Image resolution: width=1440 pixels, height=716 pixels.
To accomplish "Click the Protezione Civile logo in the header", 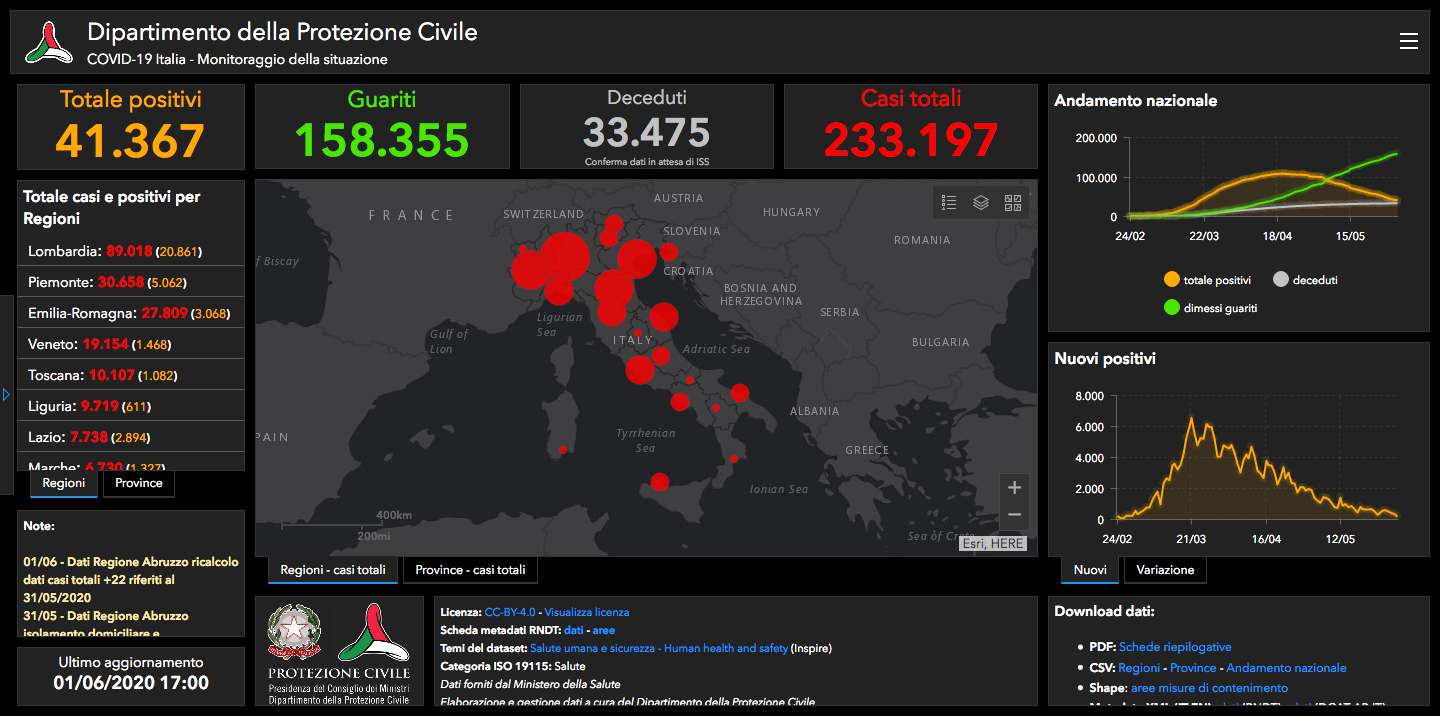I will click(x=49, y=42).
